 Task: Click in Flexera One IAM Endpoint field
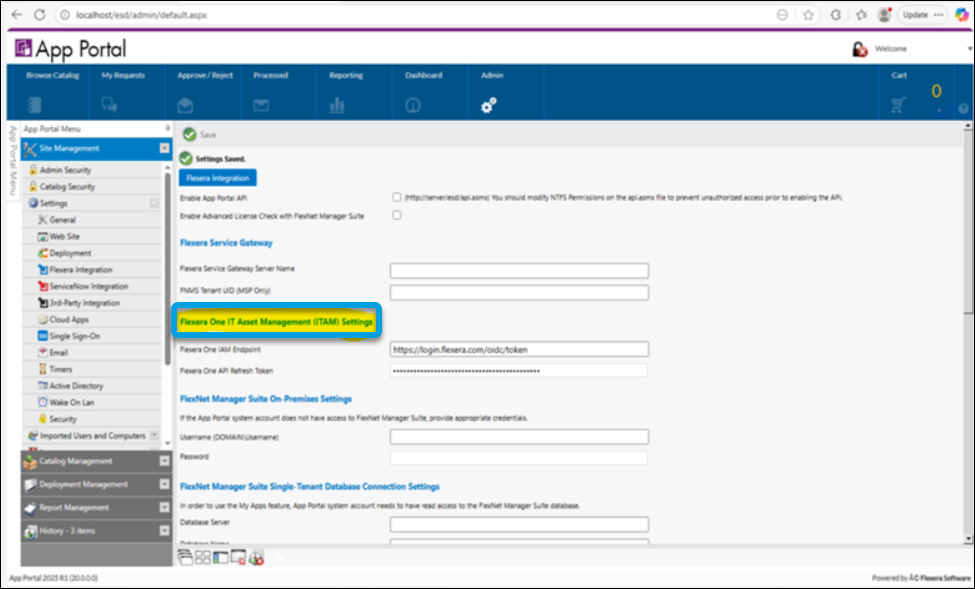519,350
